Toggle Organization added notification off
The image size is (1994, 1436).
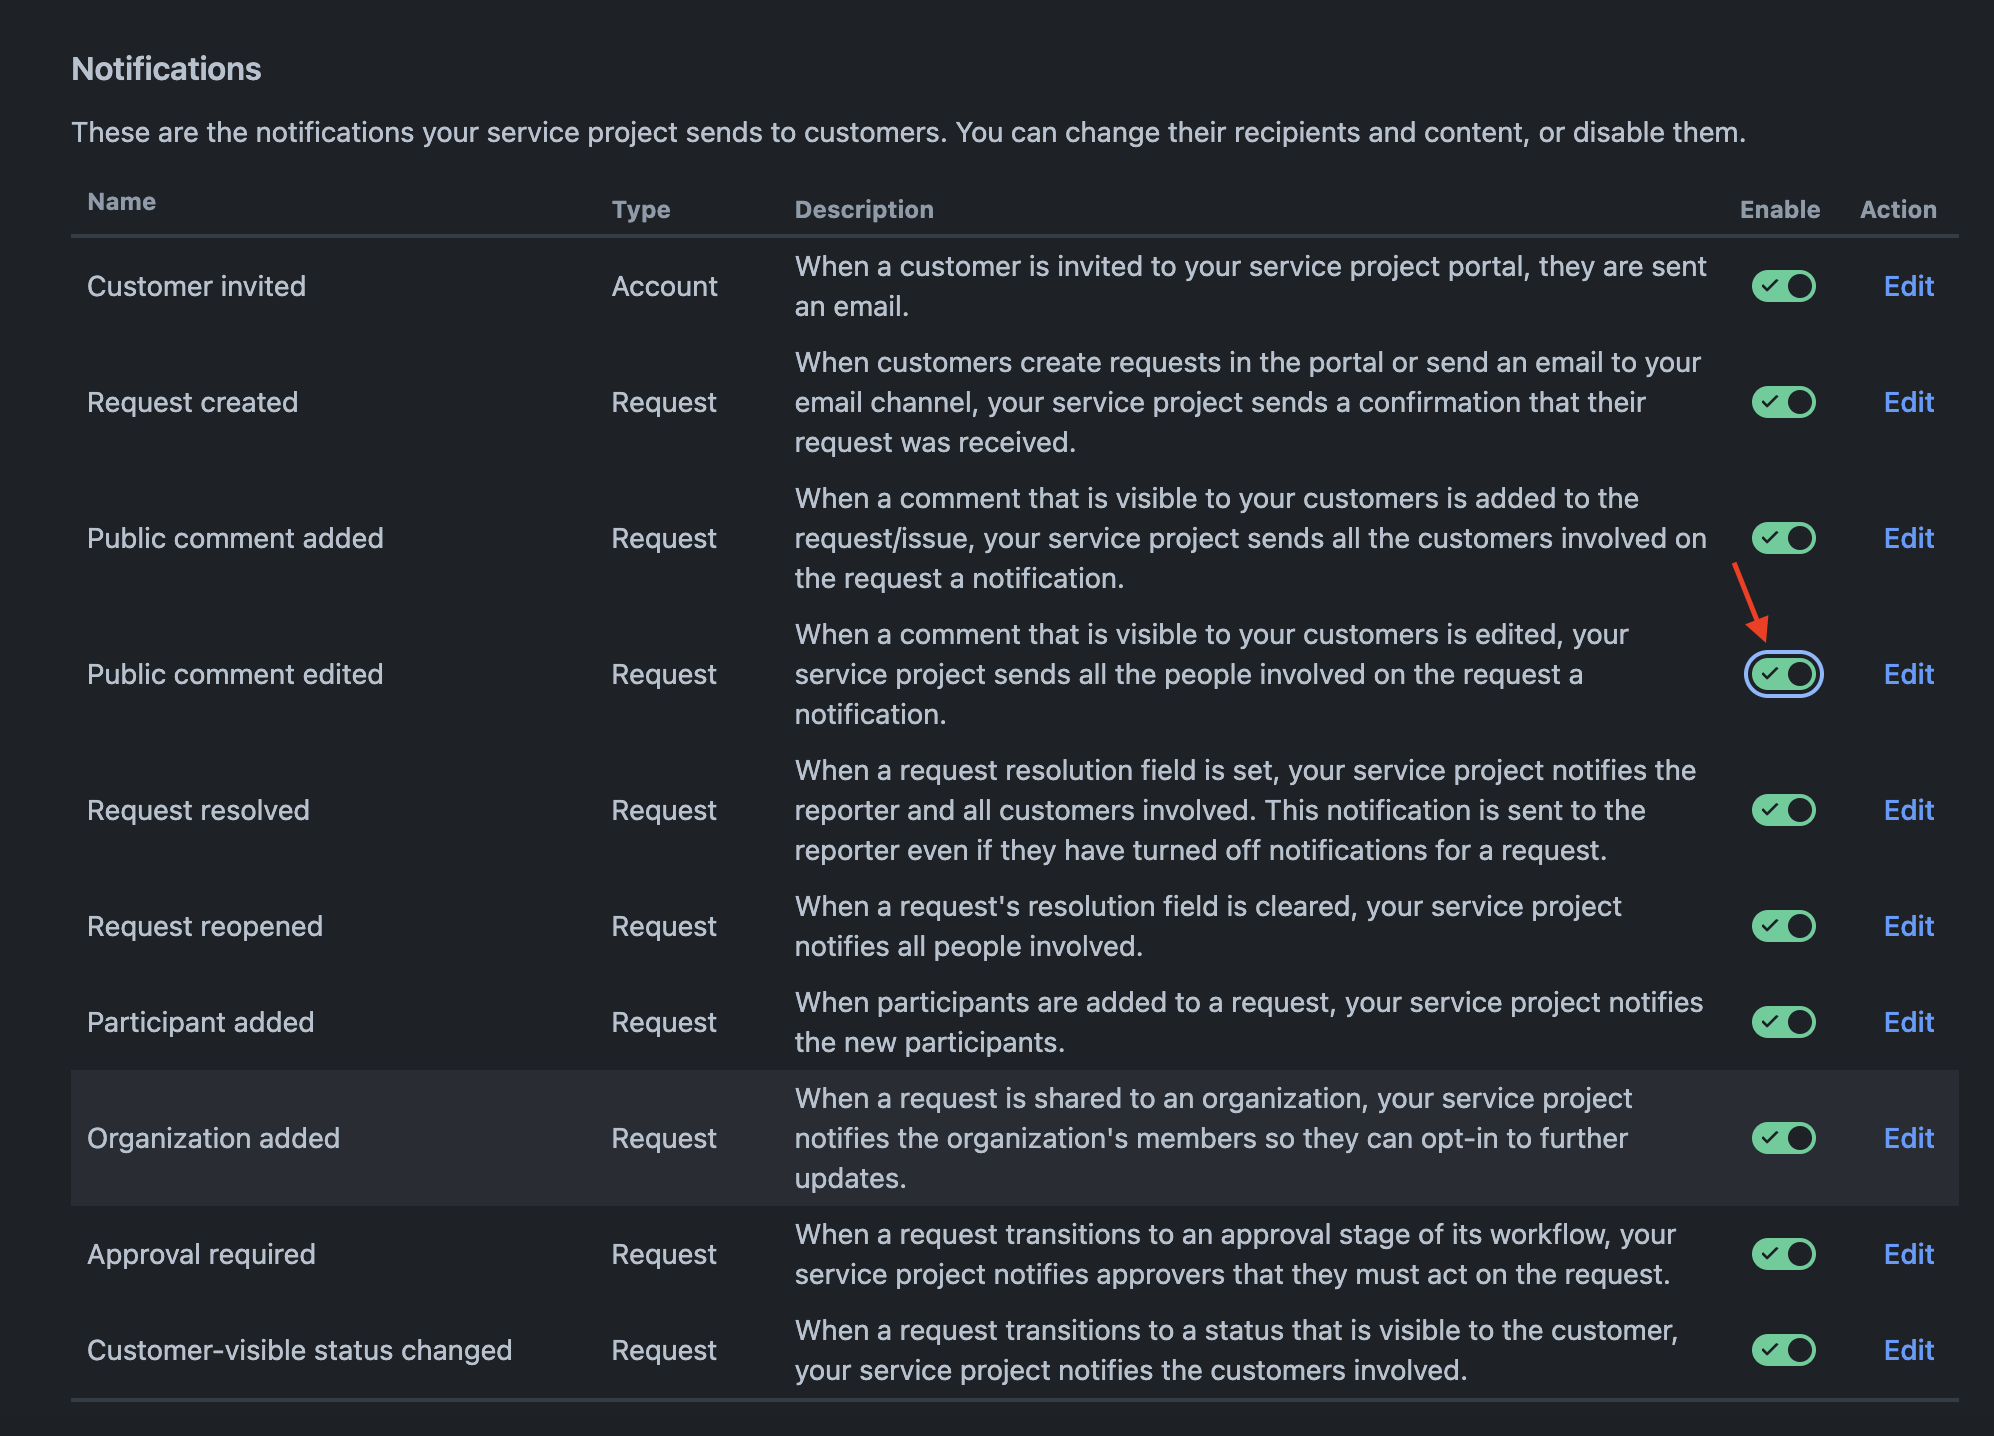click(x=1783, y=1139)
